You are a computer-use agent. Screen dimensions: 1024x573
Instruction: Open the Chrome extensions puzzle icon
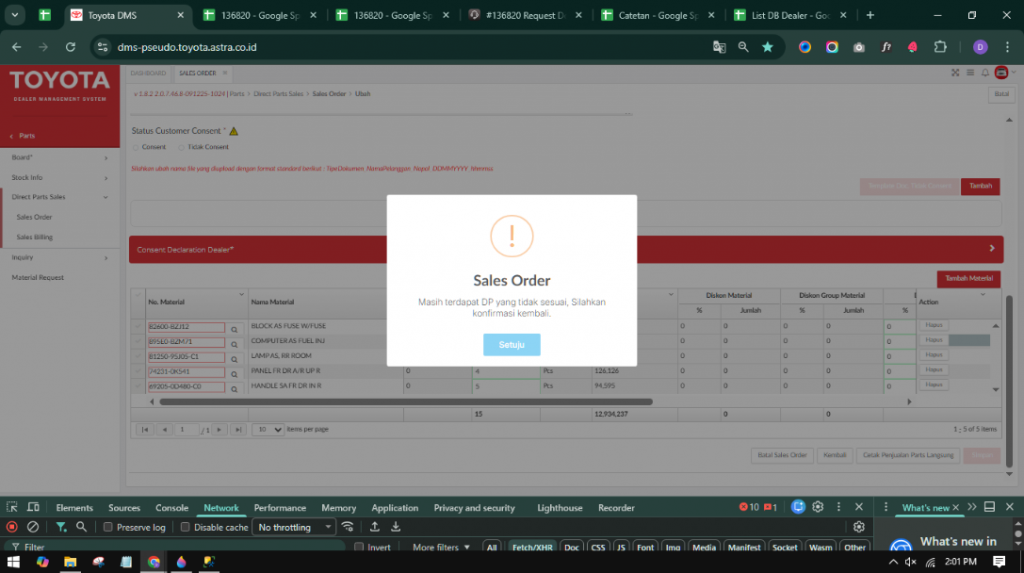(940, 47)
